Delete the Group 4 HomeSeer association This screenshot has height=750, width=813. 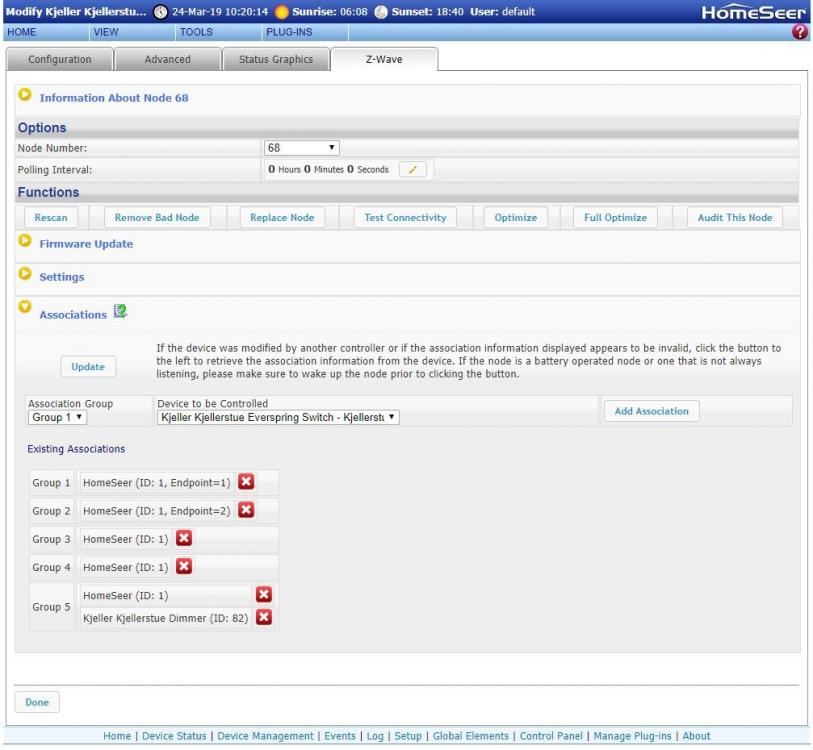pos(184,567)
